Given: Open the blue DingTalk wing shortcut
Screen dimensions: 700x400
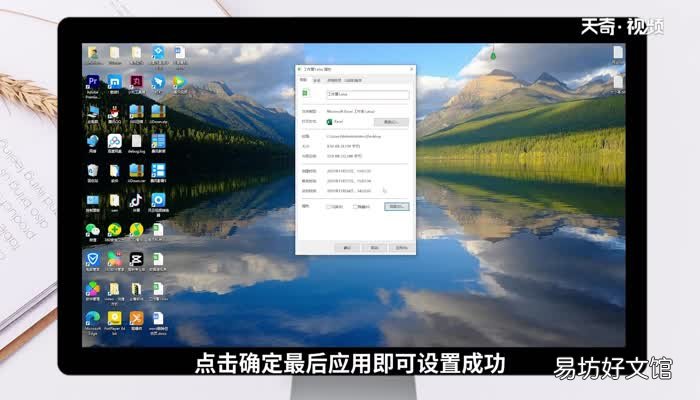Looking at the screenshot, I should coord(158,84).
